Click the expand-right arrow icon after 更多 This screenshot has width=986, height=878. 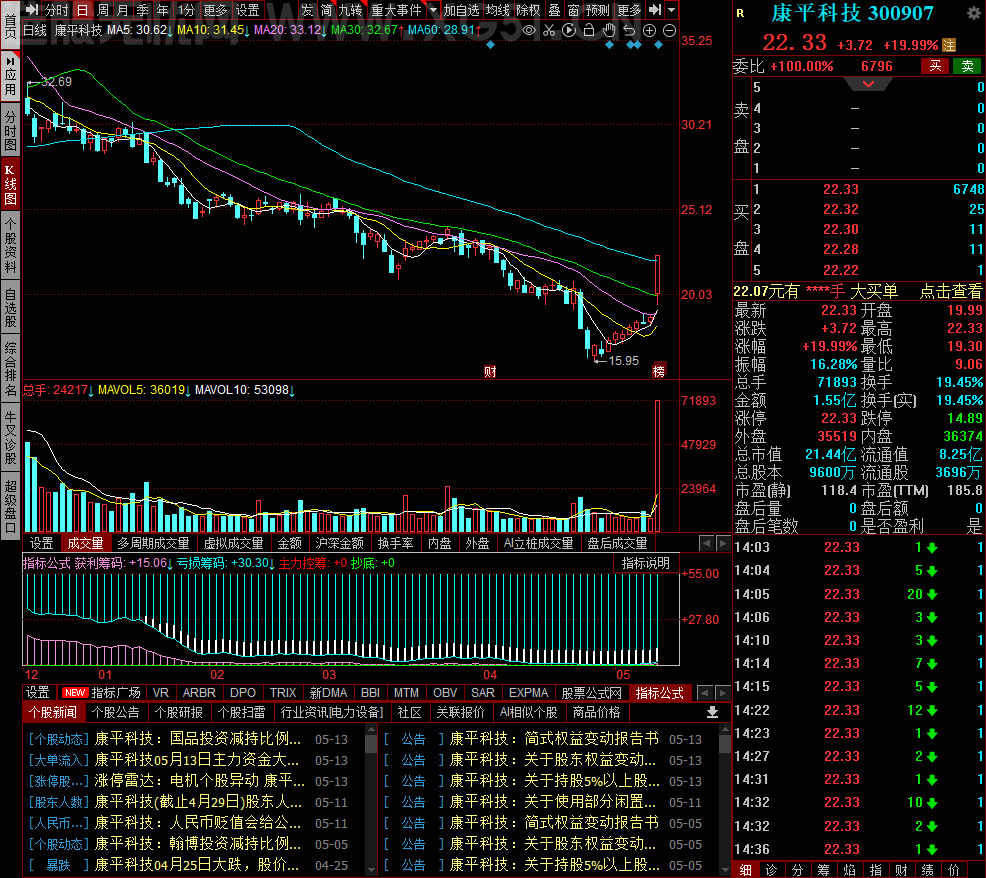[x=655, y=9]
